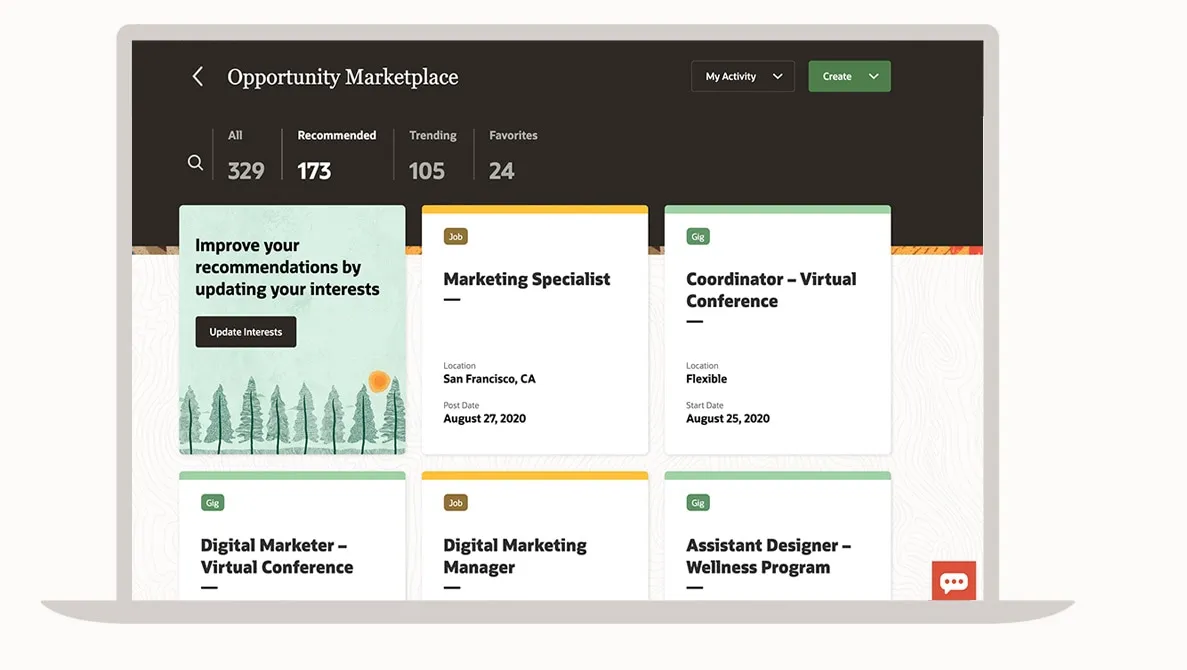The width and height of the screenshot is (1187, 670).
Task: Open the search magnifier icon
Action: click(x=196, y=162)
